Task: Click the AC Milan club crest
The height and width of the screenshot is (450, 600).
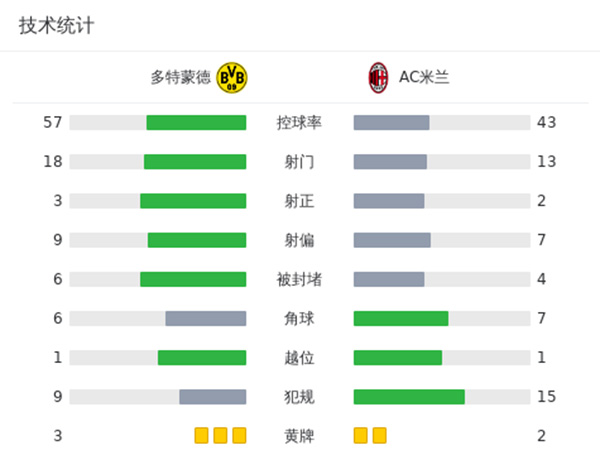Action: (x=378, y=76)
